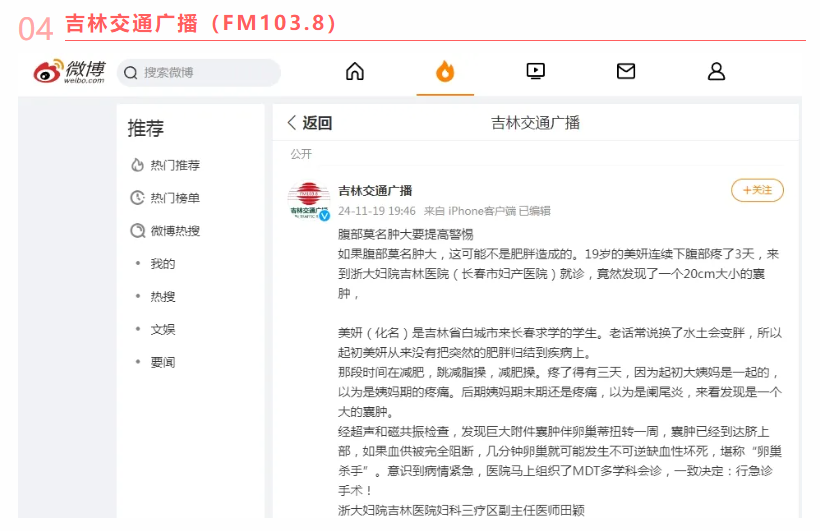Open the user profile icon
820x531 pixels.
tap(716, 71)
